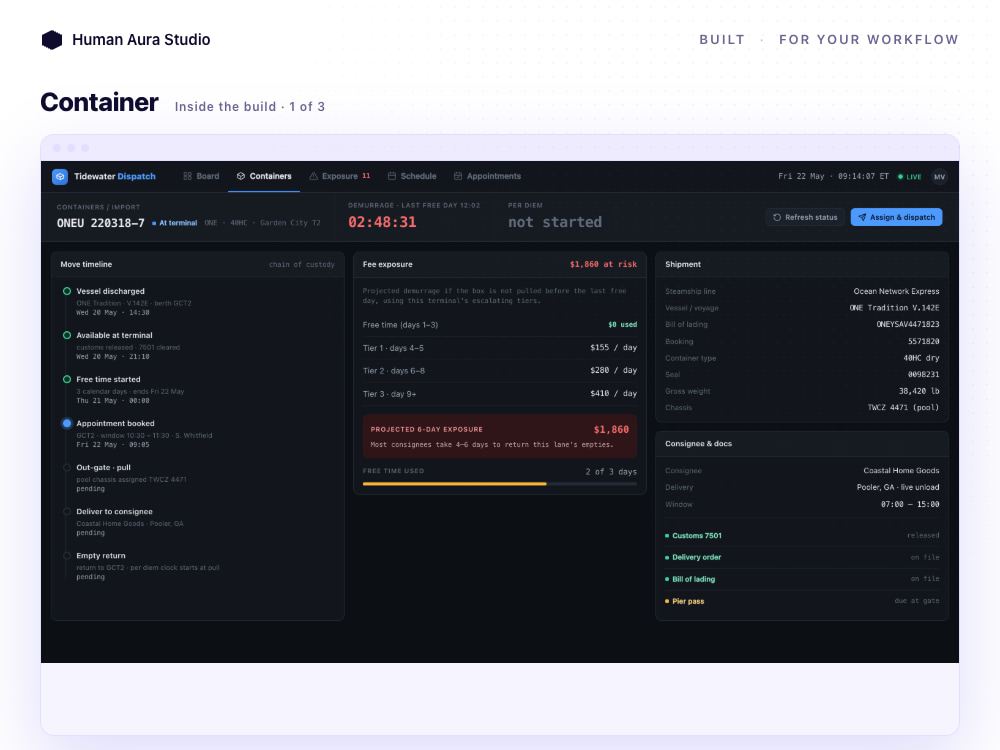The width and height of the screenshot is (1000, 750).
Task: Click the date 'Fri 22 May · 09:14:07 ET'
Action: coord(833,177)
